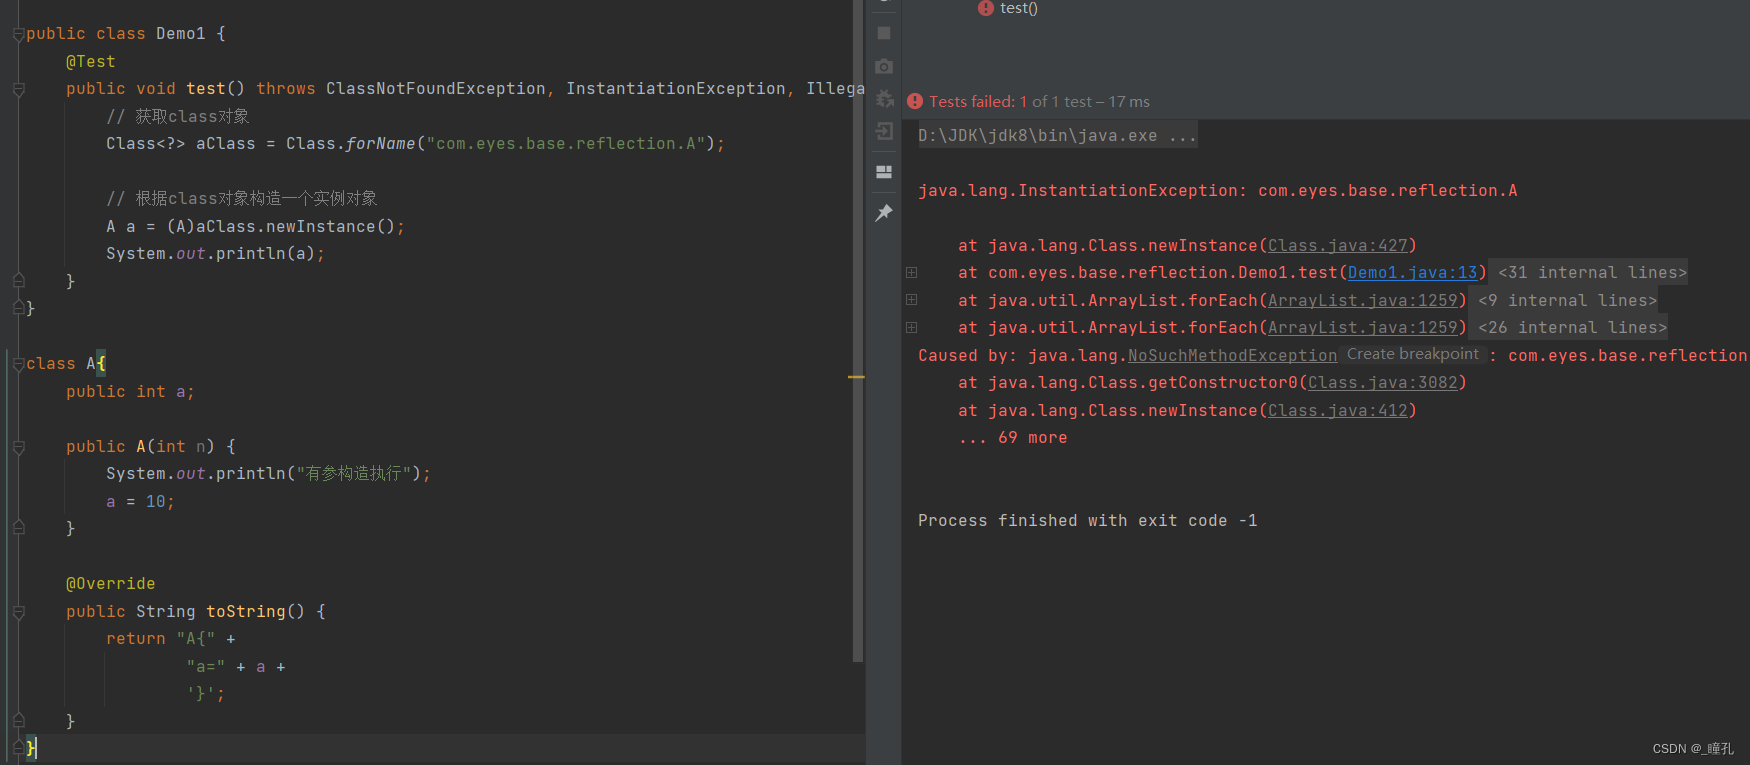Screen dimensions: 1750x765
Task: Click the NoSuchMethodException link
Action: [1232, 355]
